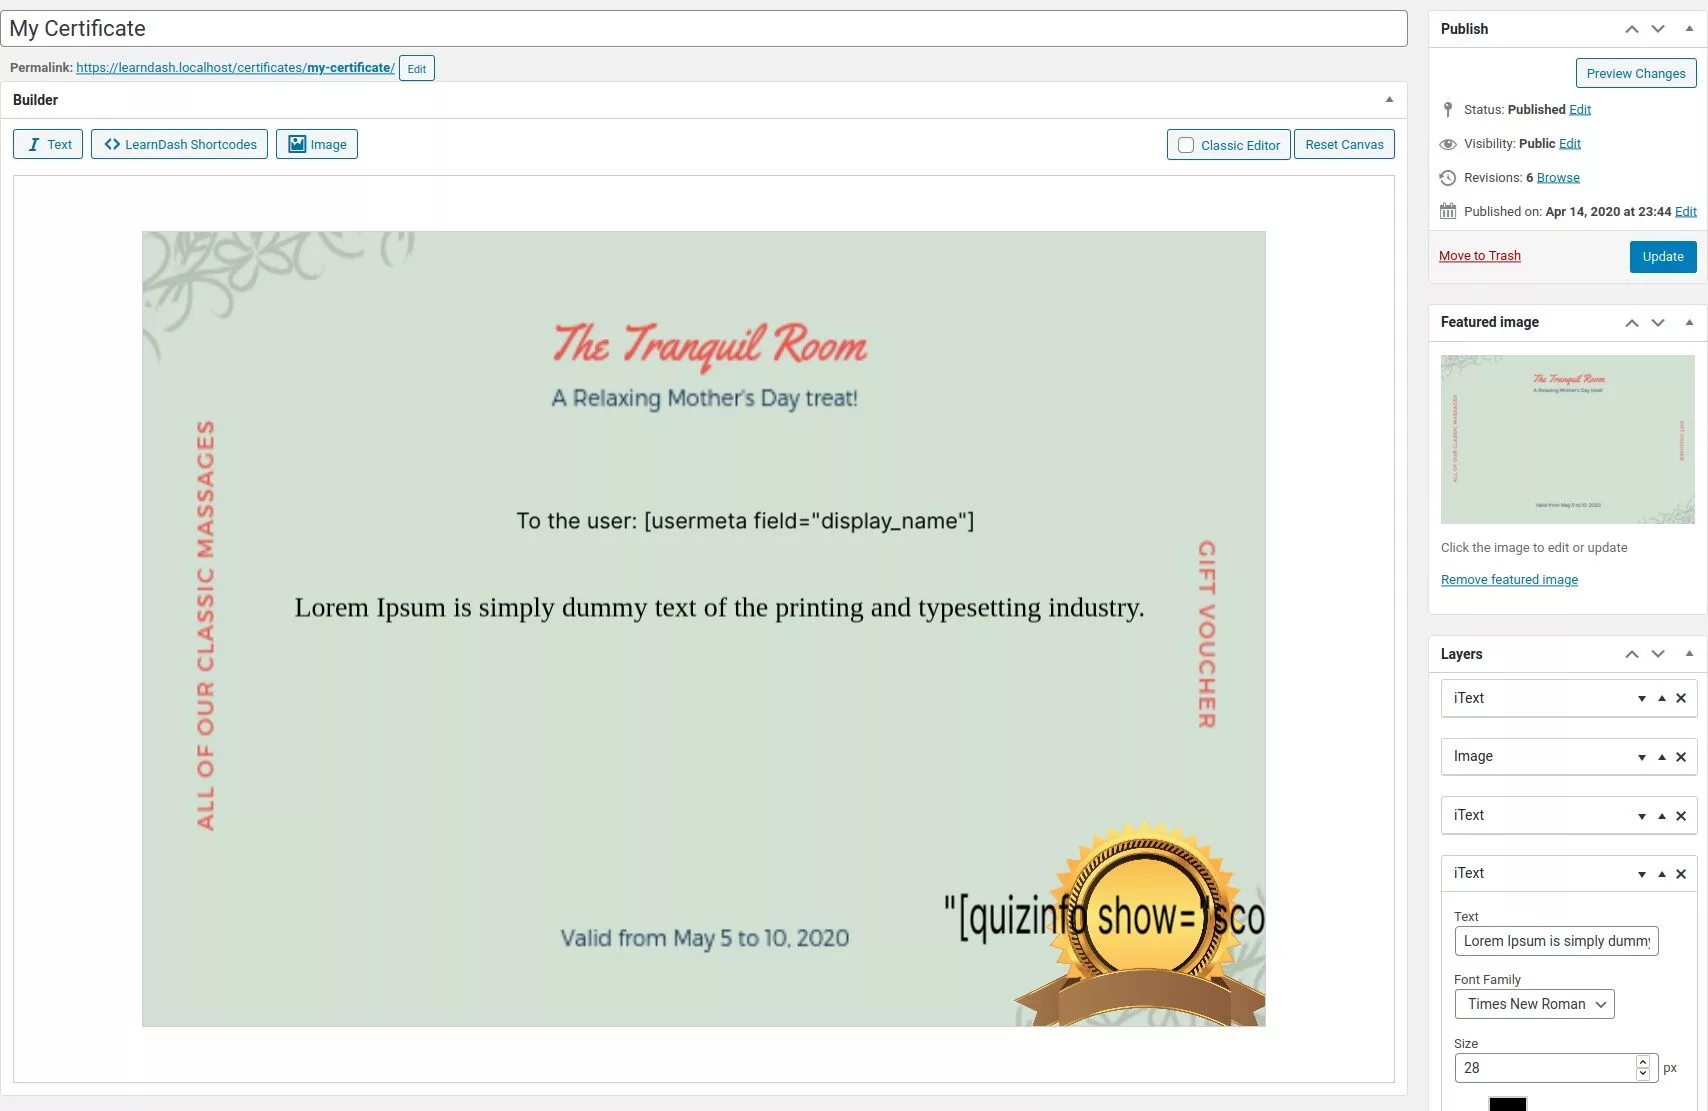The width and height of the screenshot is (1708, 1111).
Task: Click the black text color swatch
Action: pos(1507,1104)
